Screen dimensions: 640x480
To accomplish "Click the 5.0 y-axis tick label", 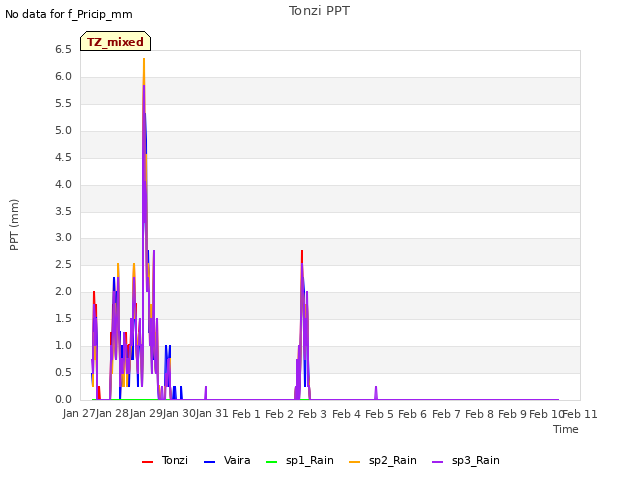I will click(x=64, y=131).
